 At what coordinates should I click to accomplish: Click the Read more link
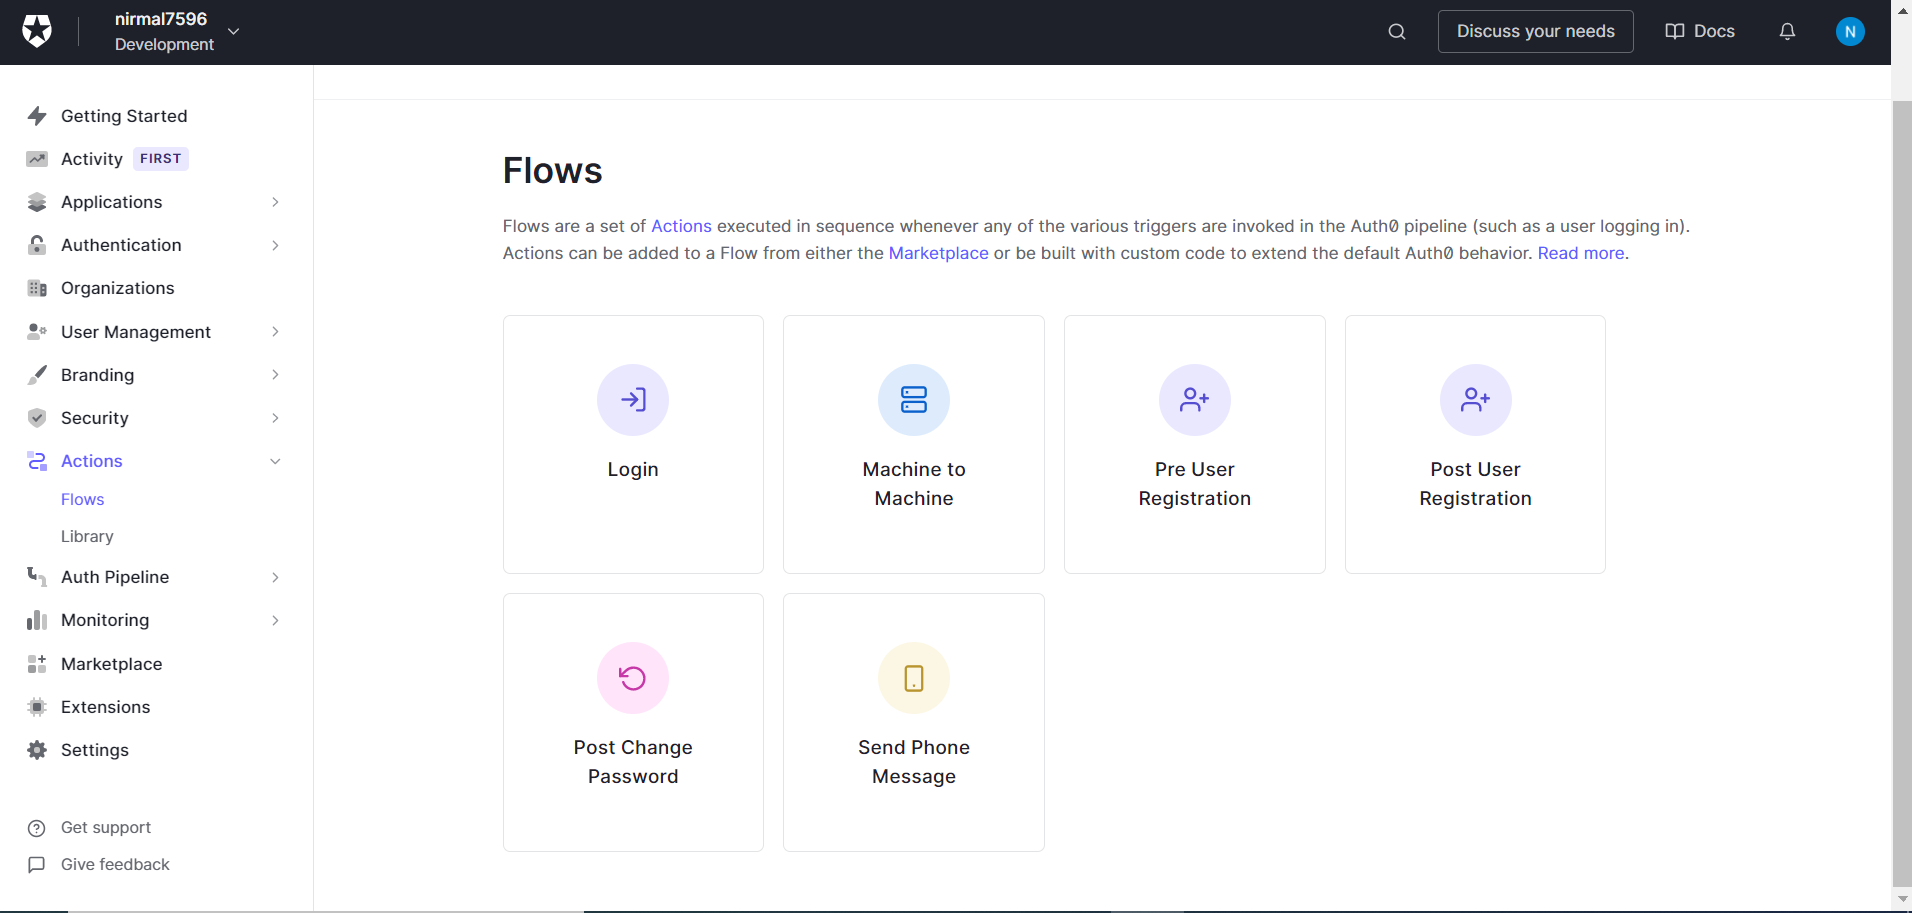1581,253
